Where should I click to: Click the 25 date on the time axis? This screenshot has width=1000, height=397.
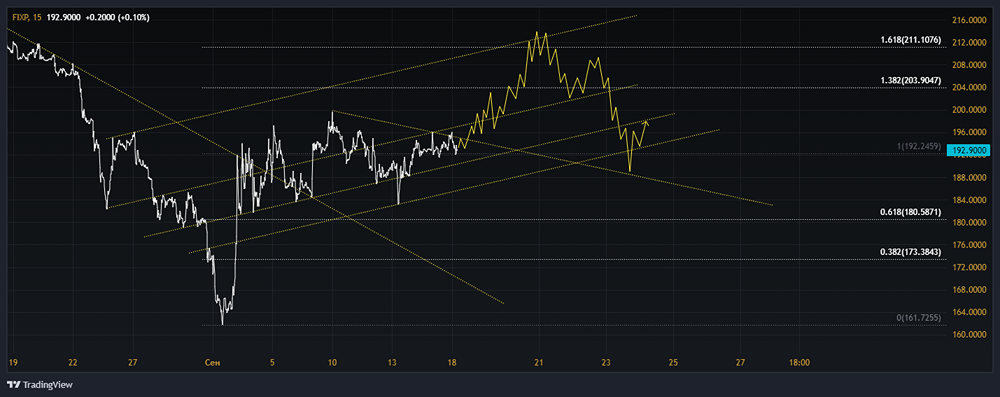pyautogui.click(x=673, y=363)
